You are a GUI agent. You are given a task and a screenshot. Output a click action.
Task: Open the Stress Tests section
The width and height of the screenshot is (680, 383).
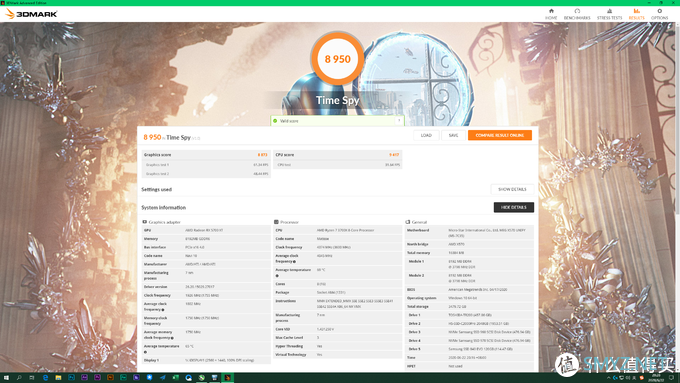609,13
